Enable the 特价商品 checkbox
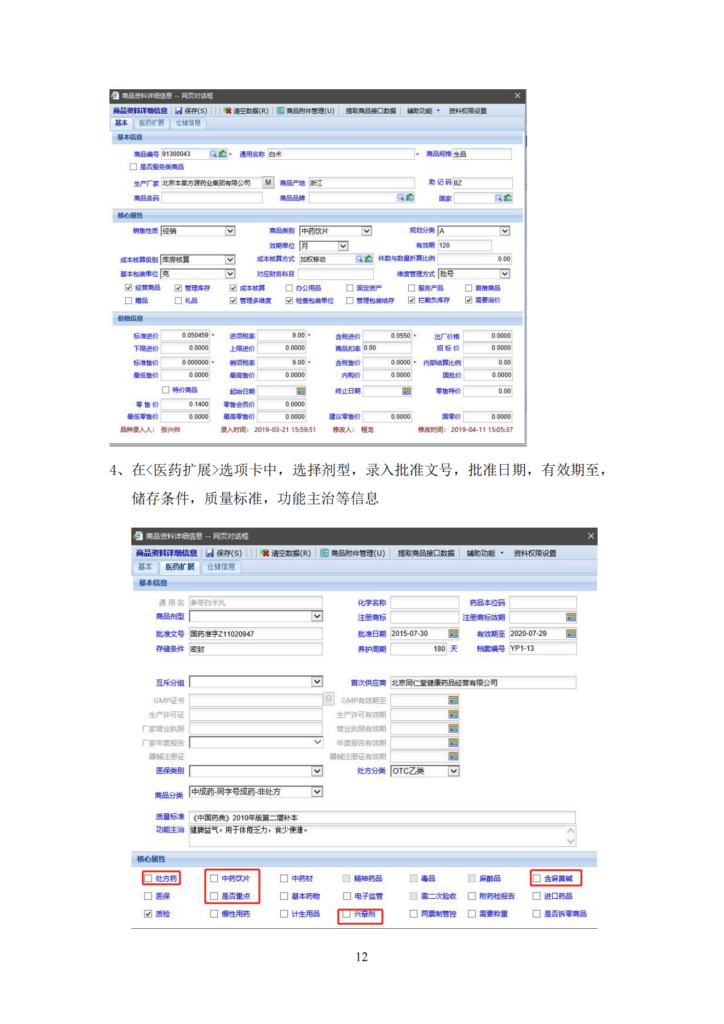 [x=165, y=391]
